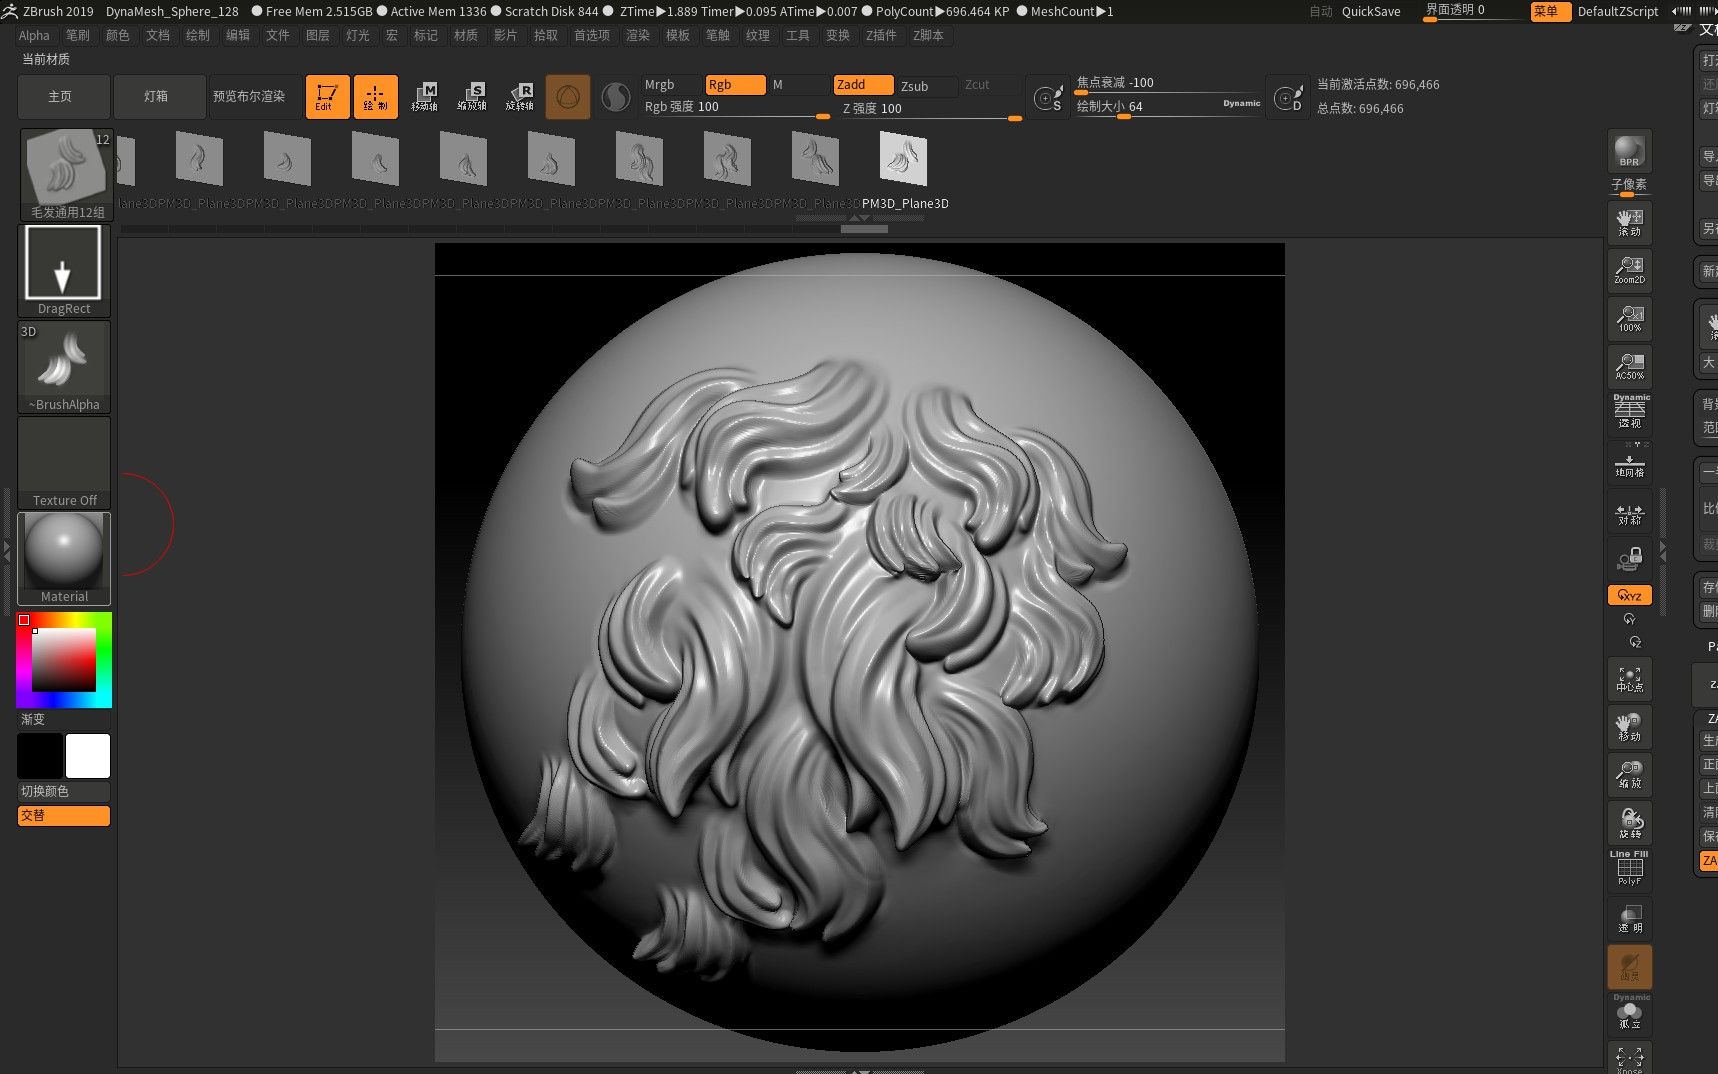Toggle PolyF polyframe display icon
Viewport: 1718px width, 1074px height.
[1629, 867]
